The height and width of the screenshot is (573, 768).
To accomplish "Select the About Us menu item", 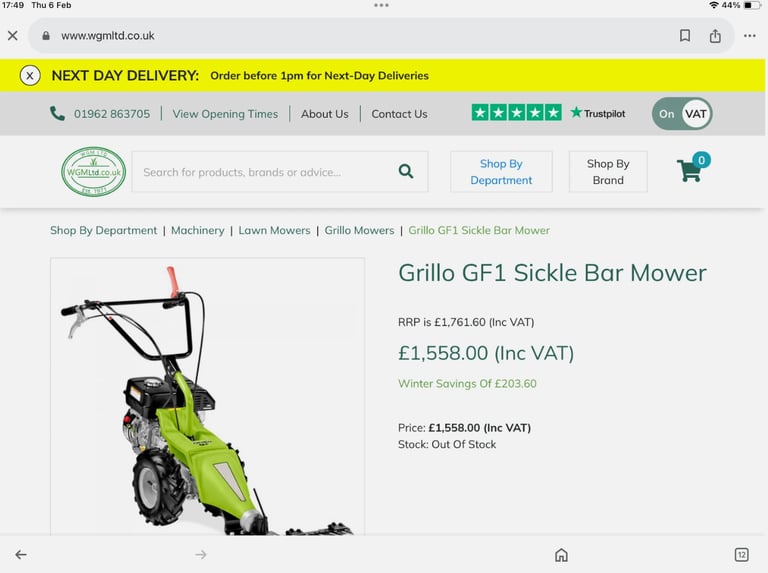I will pos(325,114).
